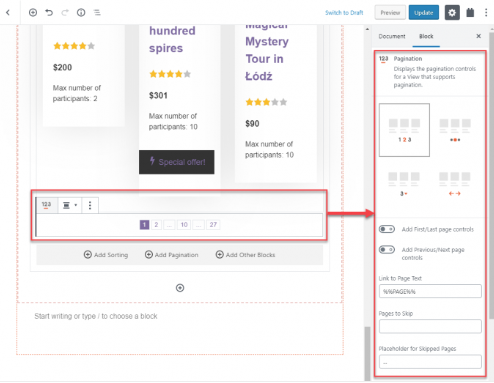Select the Block tab
This screenshot has height=383, width=494.
(426, 36)
